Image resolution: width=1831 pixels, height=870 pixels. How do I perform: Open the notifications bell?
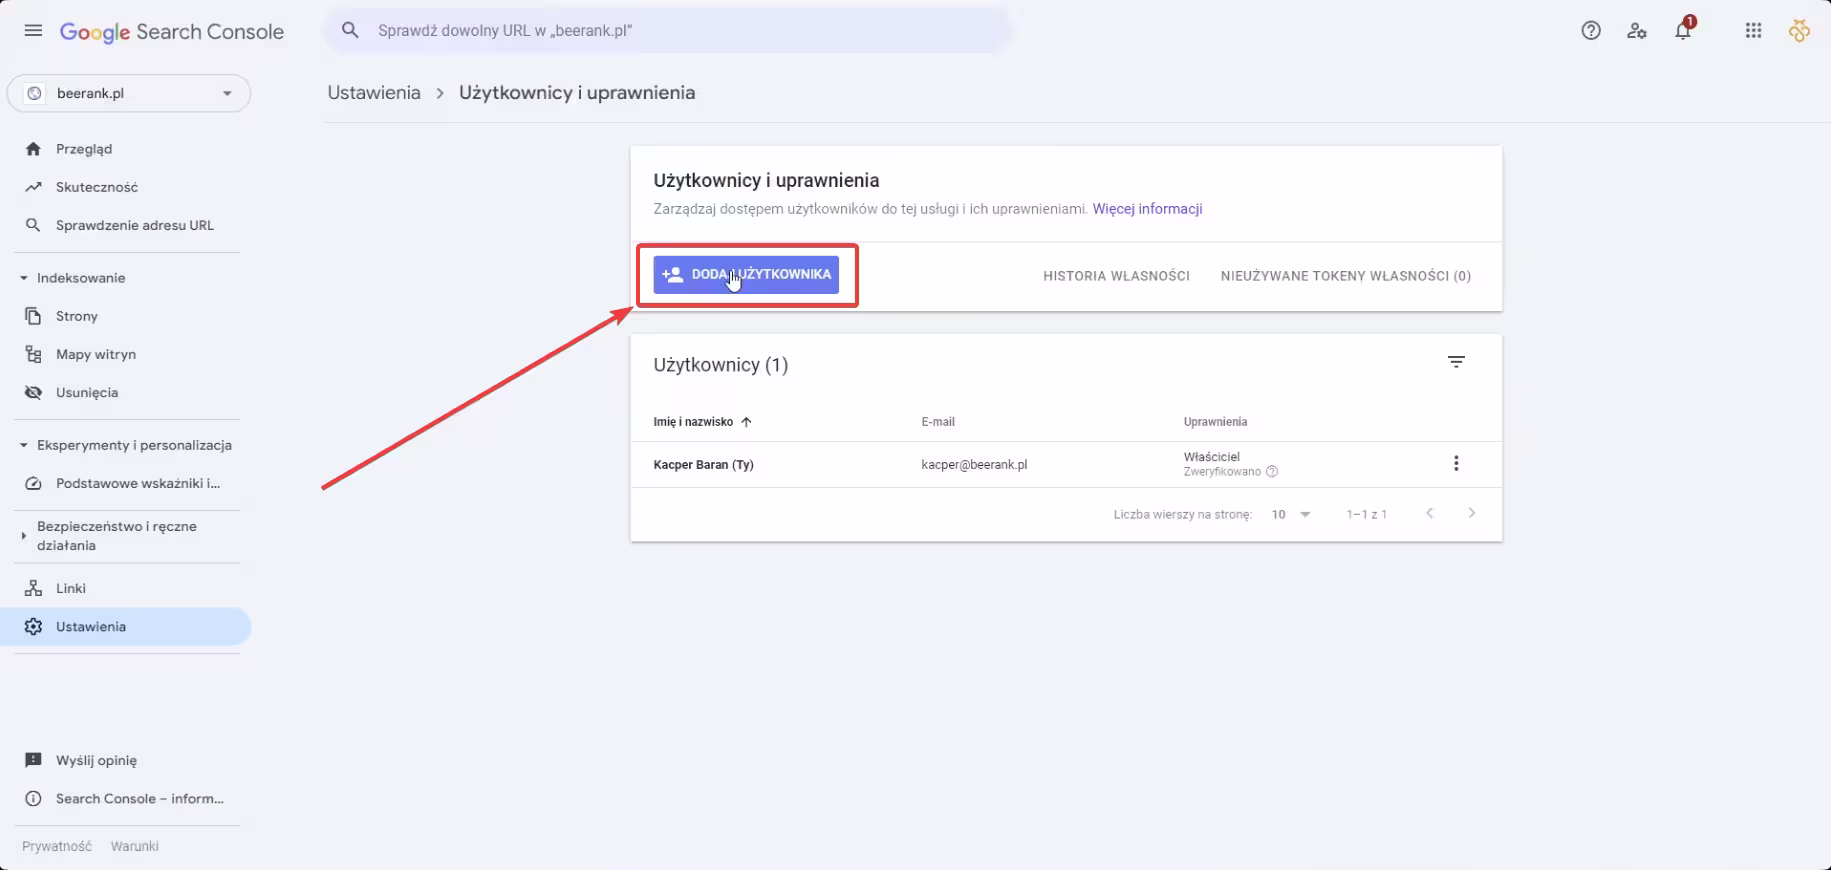[x=1683, y=31]
